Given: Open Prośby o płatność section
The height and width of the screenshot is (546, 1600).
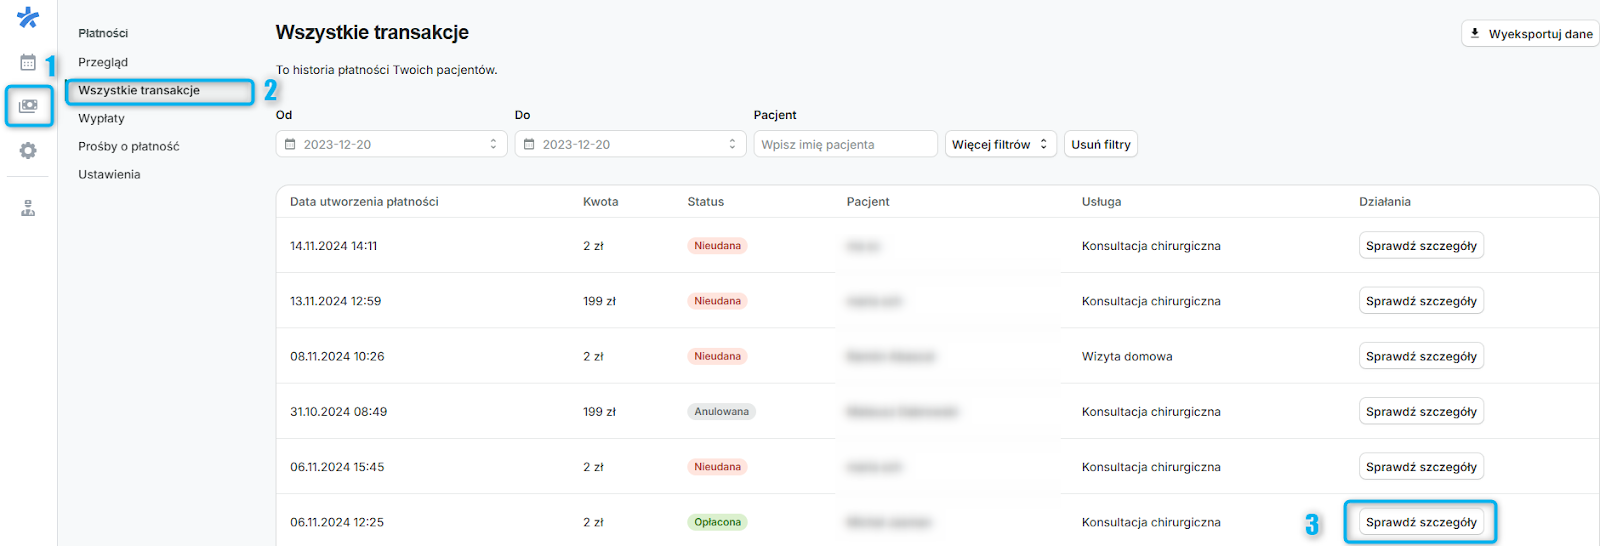Looking at the screenshot, I should [x=128, y=146].
